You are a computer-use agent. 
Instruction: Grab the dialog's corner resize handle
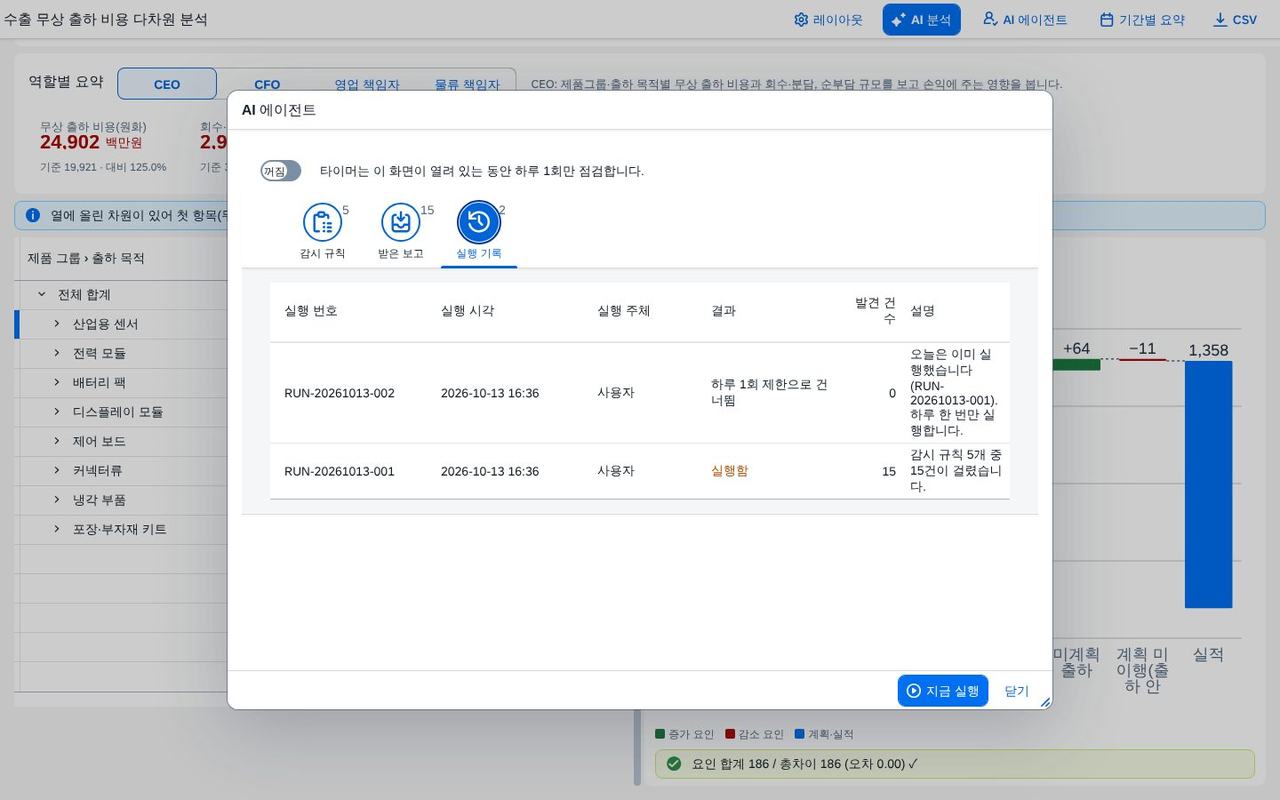click(x=1045, y=702)
